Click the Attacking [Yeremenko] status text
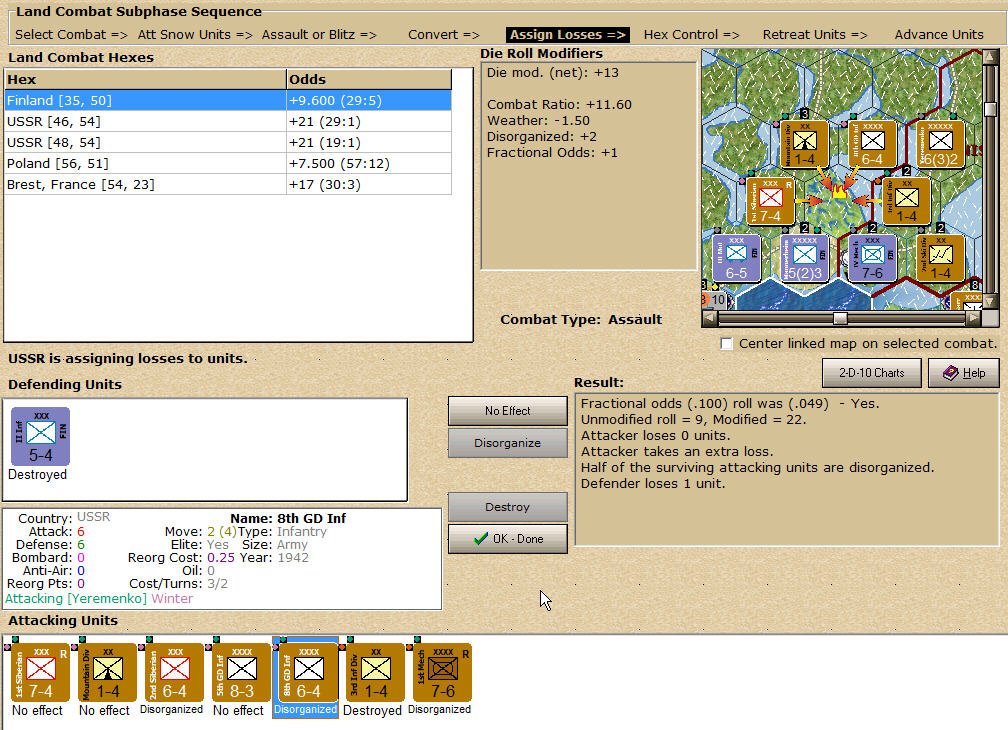The width and height of the screenshot is (1008, 730). (76, 599)
